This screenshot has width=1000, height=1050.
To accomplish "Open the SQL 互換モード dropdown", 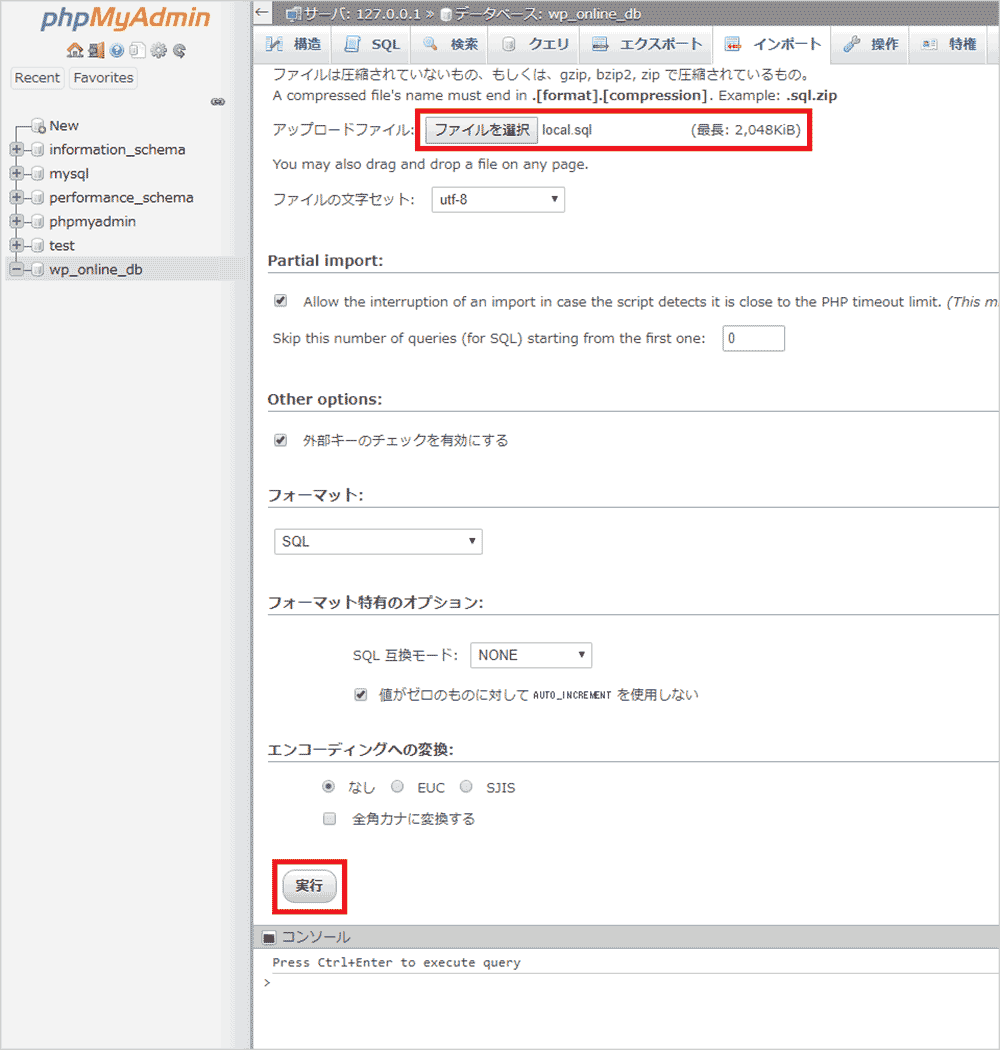I will [531, 655].
